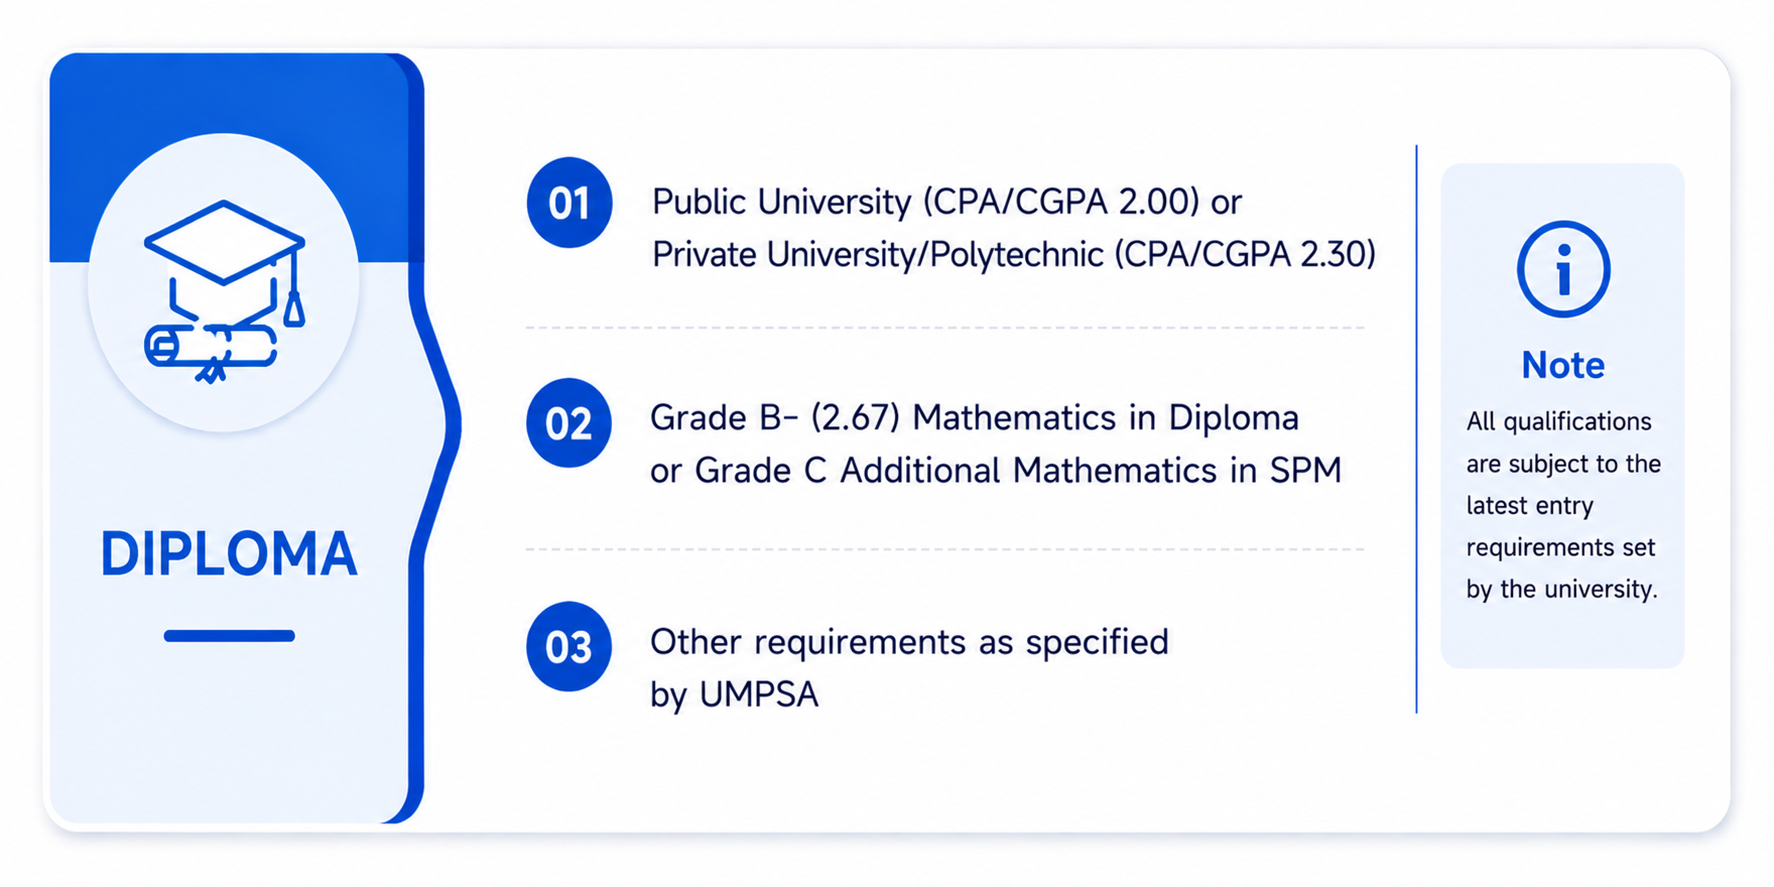The image size is (1774, 887).
Task: Select the 03 numbered circle badge
Action: tap(569, 647)
